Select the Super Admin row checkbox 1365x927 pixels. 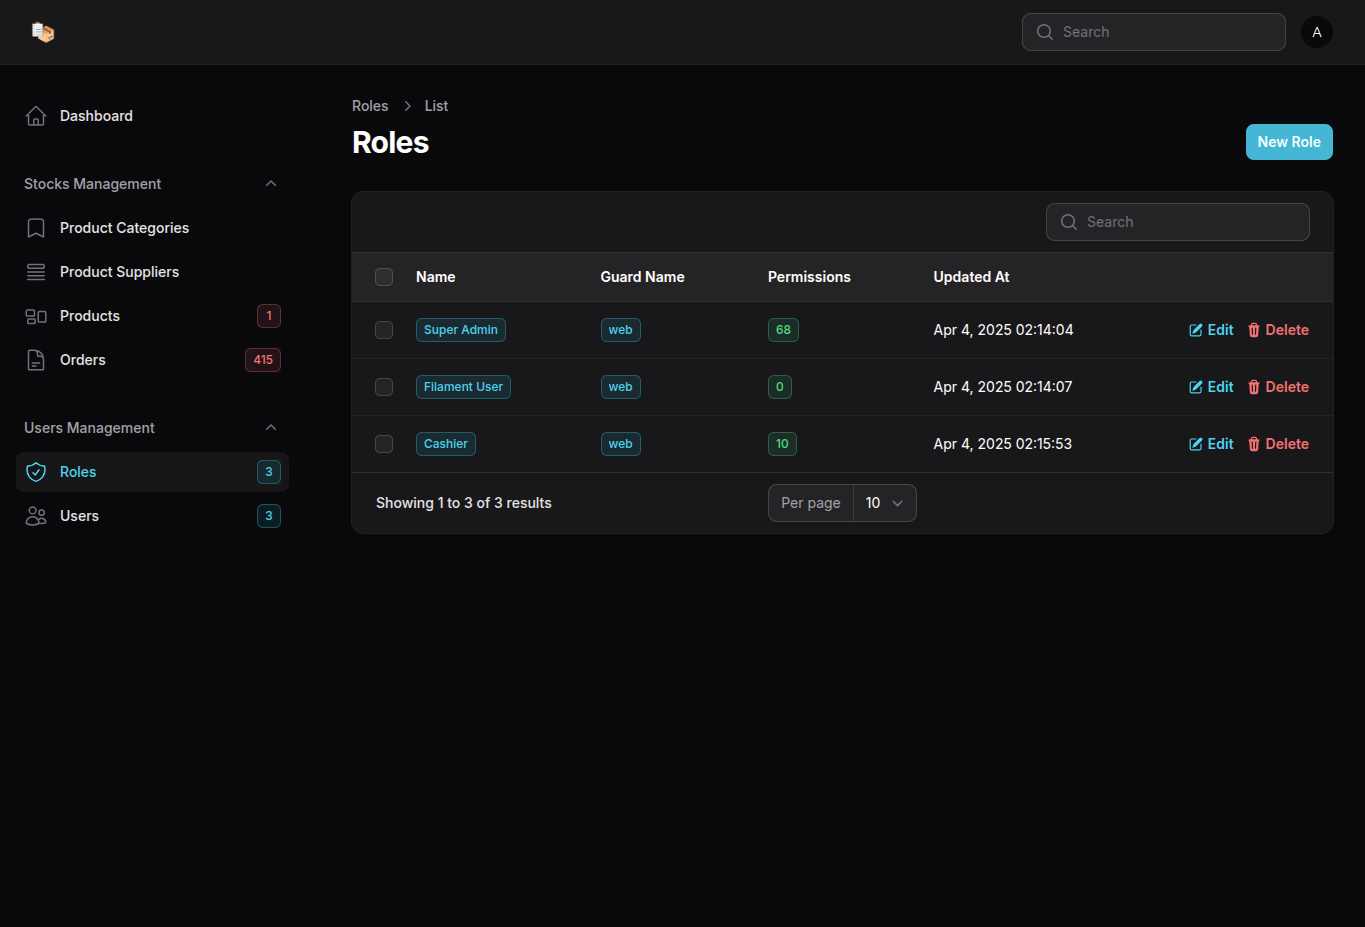(x=384, y=330)
